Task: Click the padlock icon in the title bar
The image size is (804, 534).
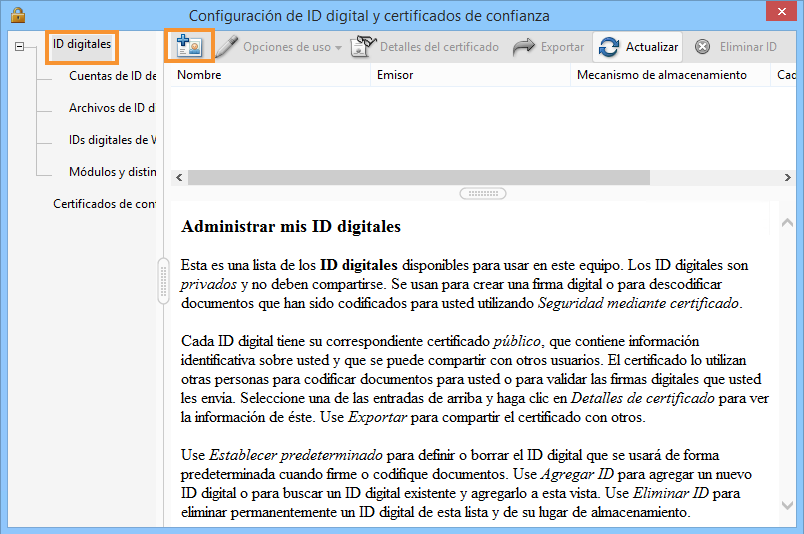Action: pyautogui.click(x=18, y=14)
